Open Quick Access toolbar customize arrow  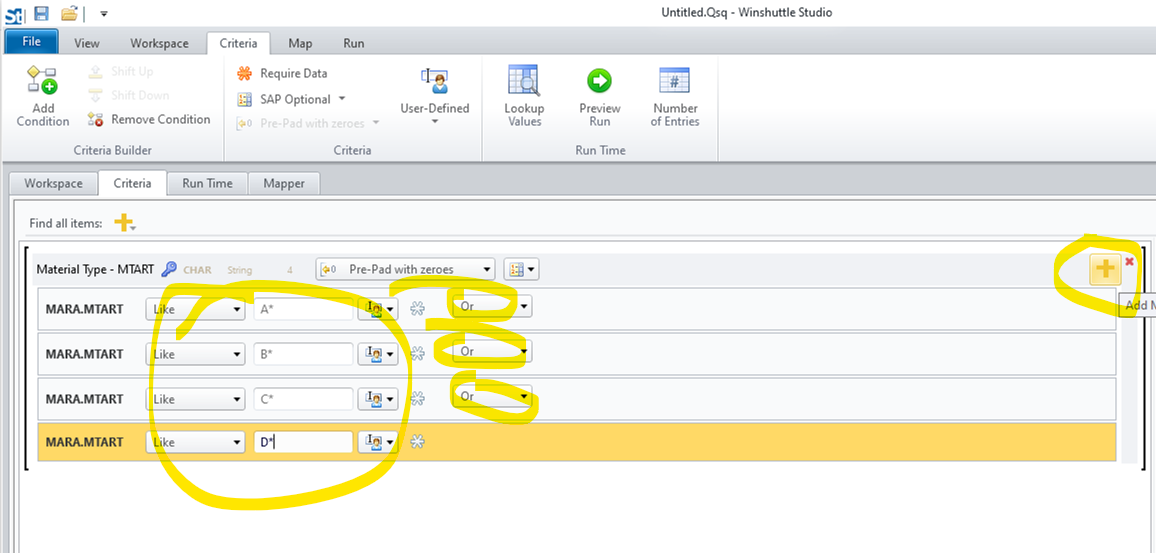103,13
